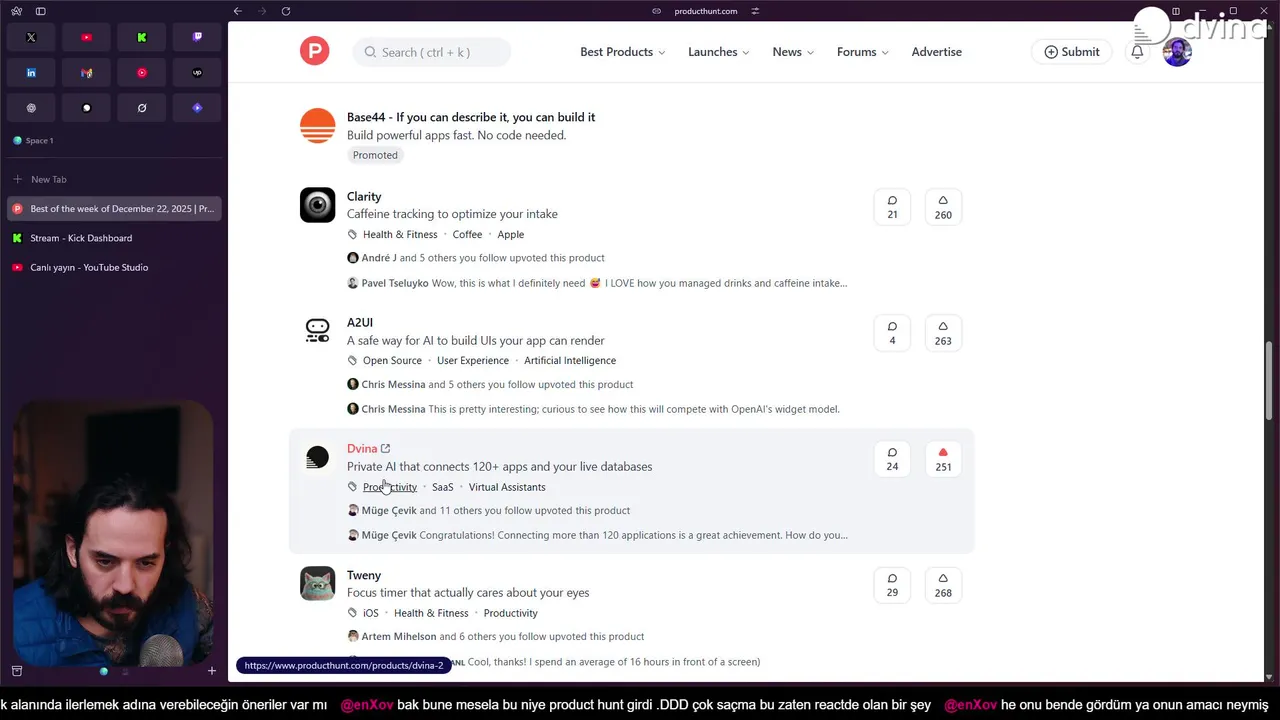
Task: Expand the Launches dropdown menu
Action: click(x=718, y=52)
